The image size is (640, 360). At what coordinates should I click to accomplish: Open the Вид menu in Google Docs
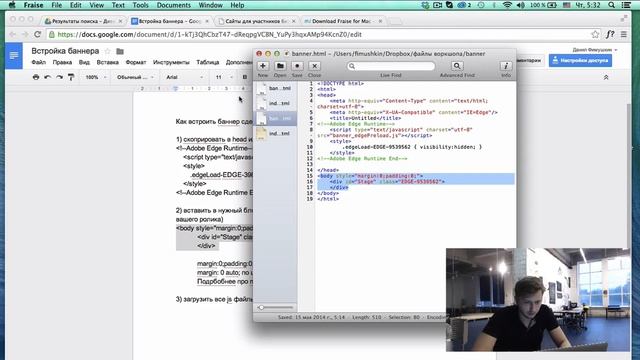point(84,62)
